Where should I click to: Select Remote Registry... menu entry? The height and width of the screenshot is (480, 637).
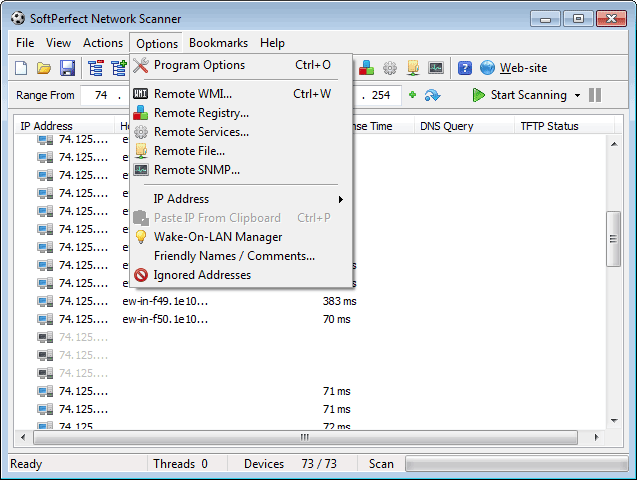[241, 113]
